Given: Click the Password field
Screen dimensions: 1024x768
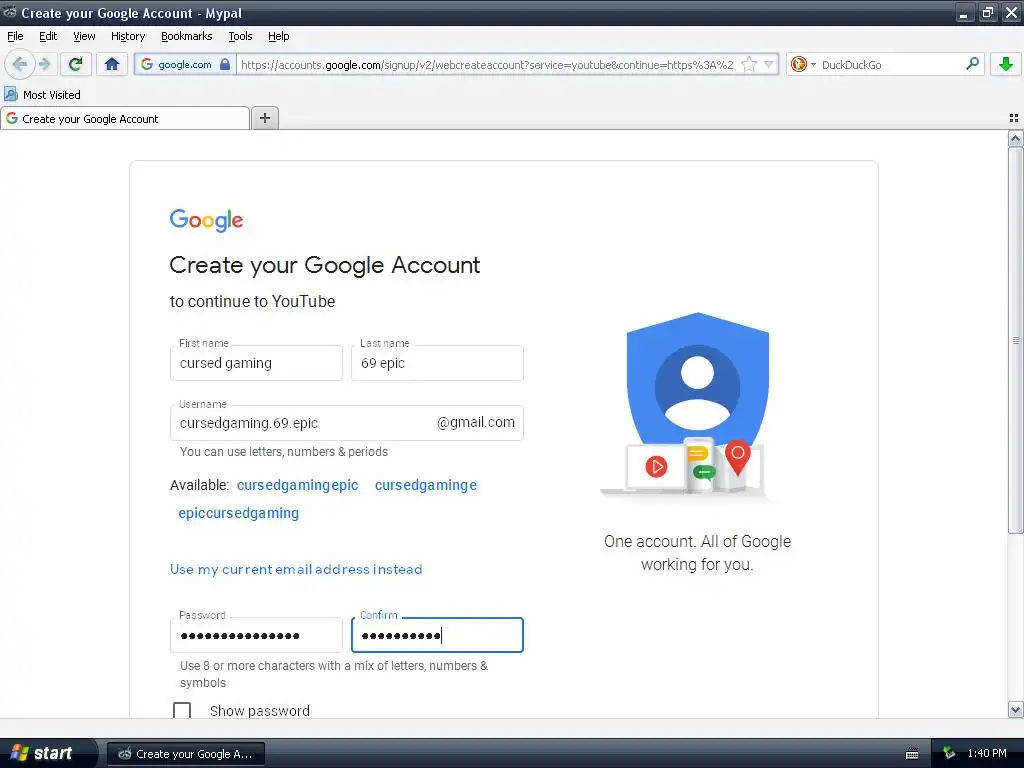Looking at the screenshot, I should point(256,635).
